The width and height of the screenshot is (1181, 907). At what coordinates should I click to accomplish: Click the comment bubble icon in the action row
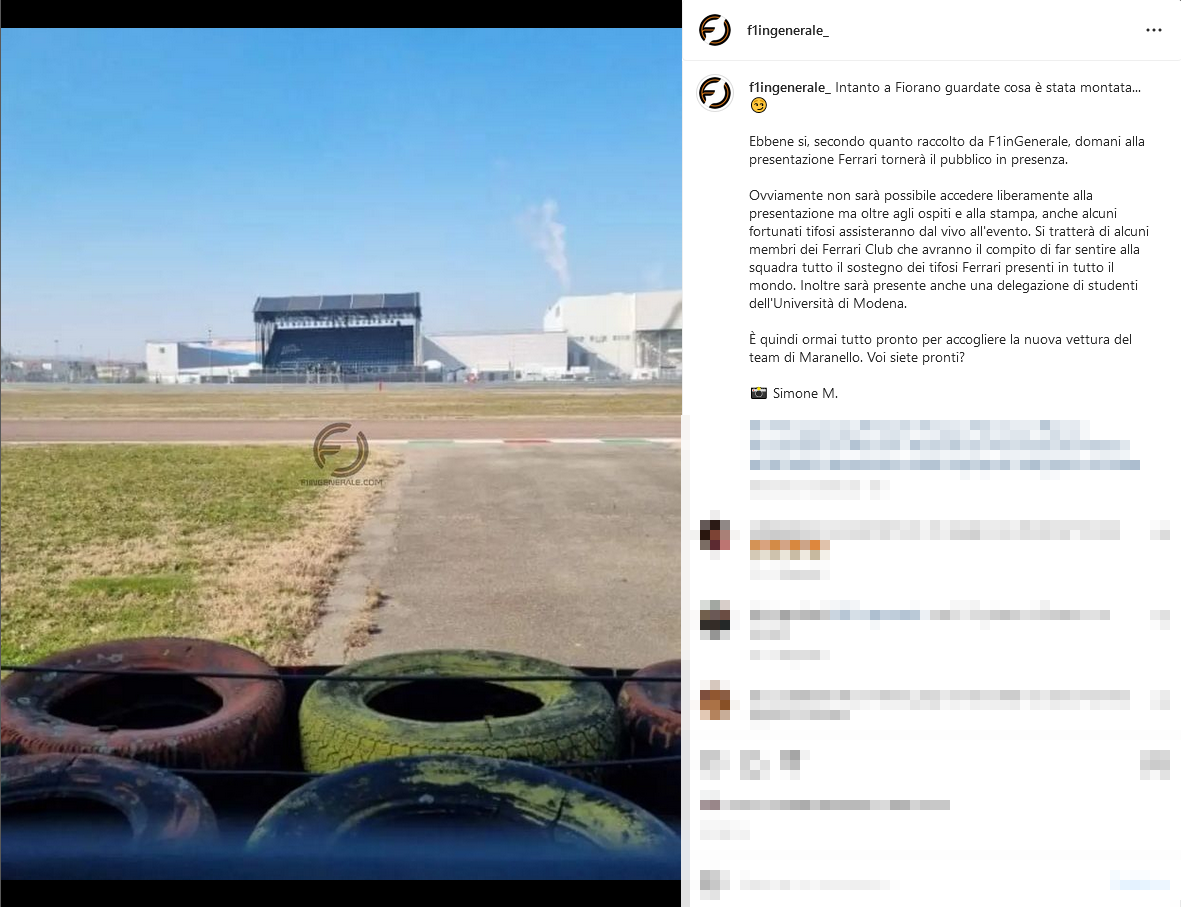(x=754, y=764)
